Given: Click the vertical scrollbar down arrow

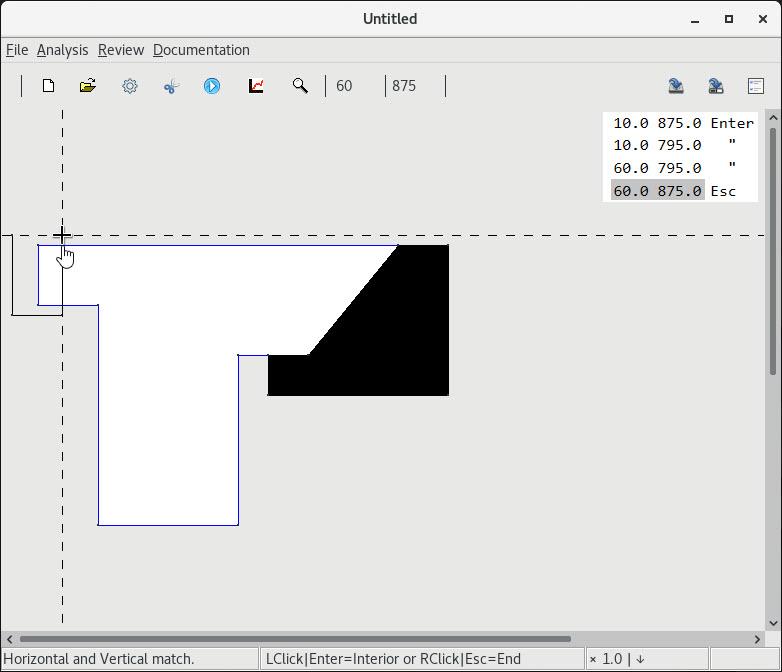Looking at the screenshot, I should click(772, 623).
